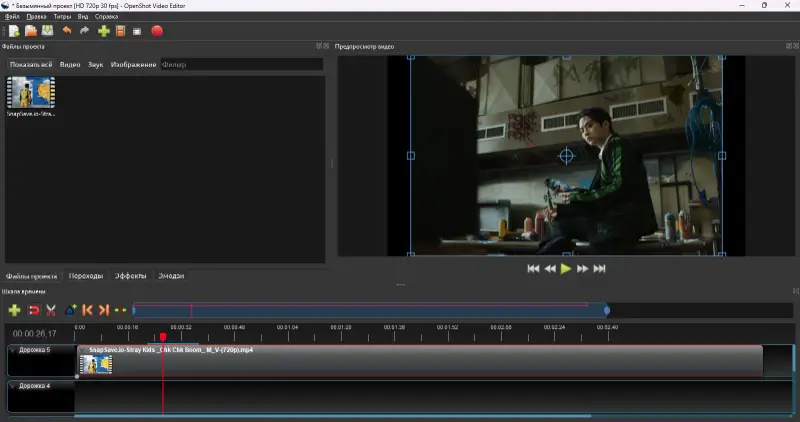800x422 pixels.
Task: Click the clip thumbnail on Дорожка 5
Action: [96, 364]
